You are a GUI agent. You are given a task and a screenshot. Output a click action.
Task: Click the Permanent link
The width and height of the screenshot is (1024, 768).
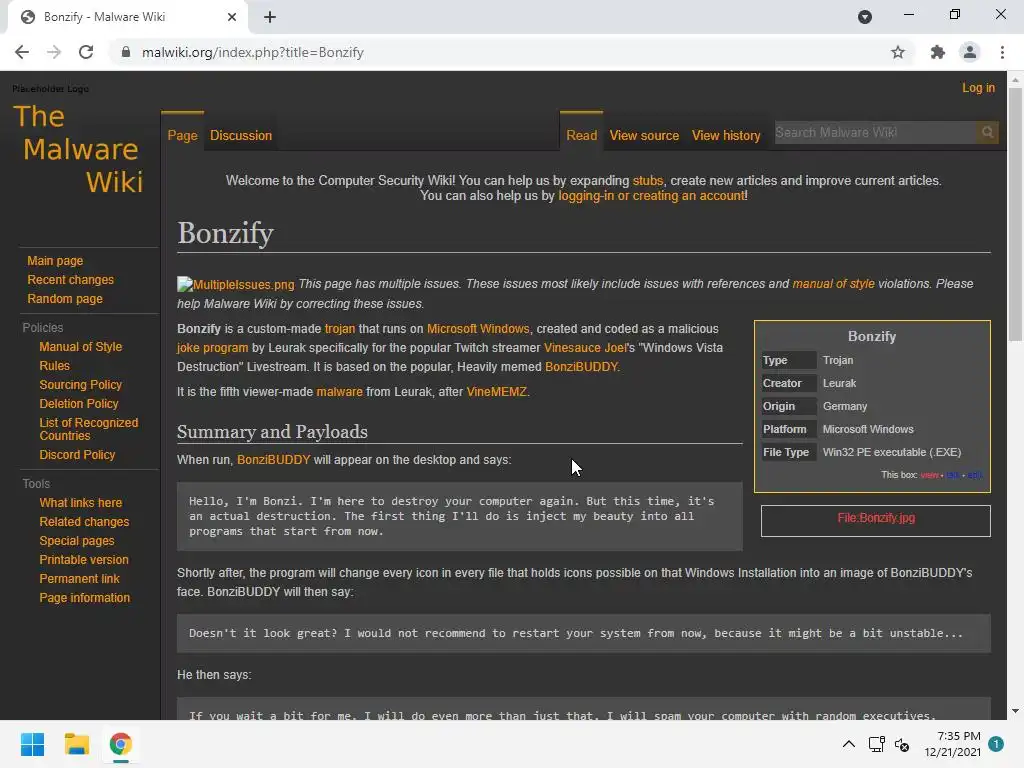79,579
